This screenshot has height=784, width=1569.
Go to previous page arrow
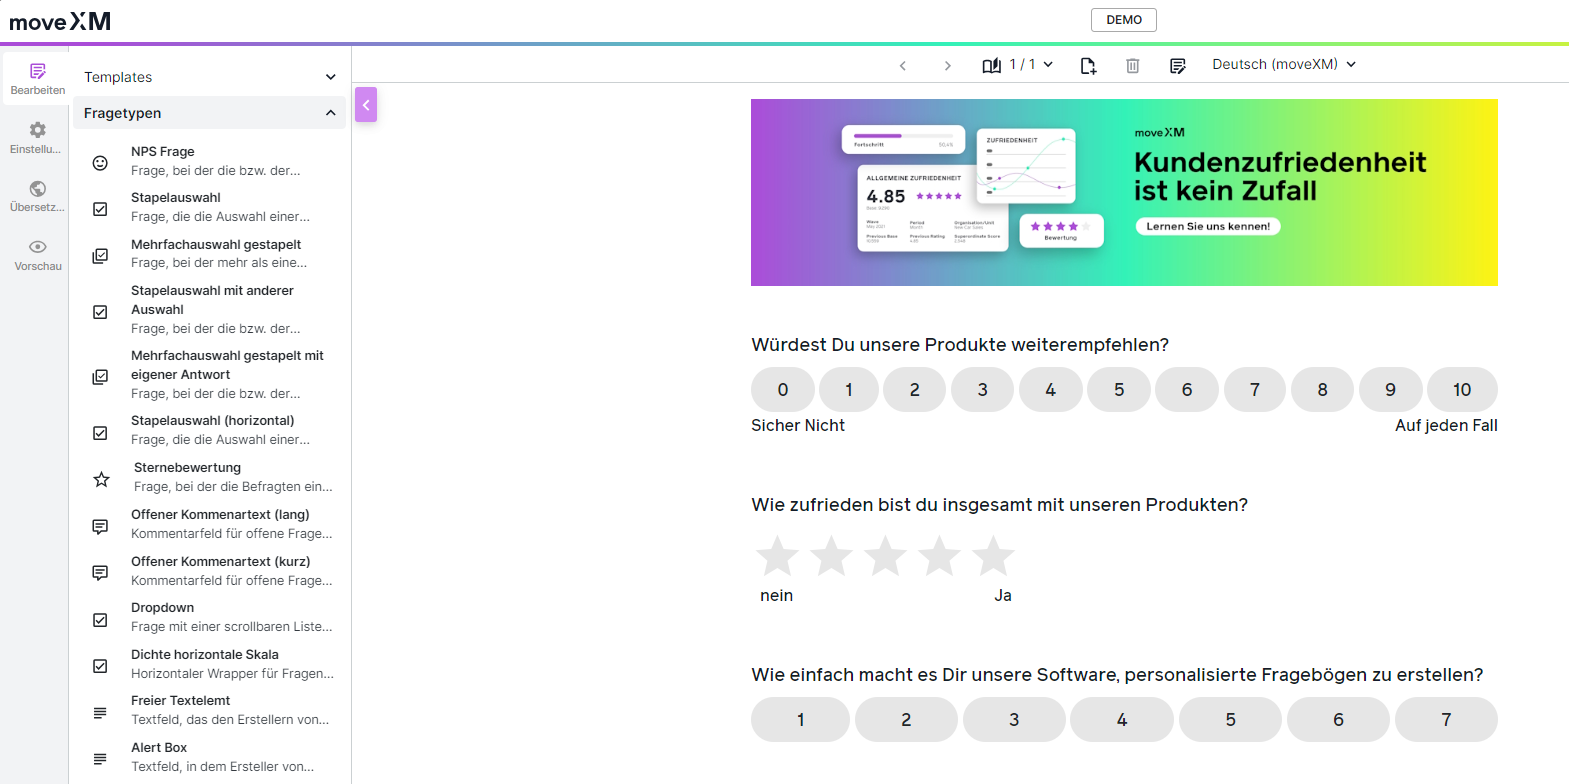coord(902,65)
